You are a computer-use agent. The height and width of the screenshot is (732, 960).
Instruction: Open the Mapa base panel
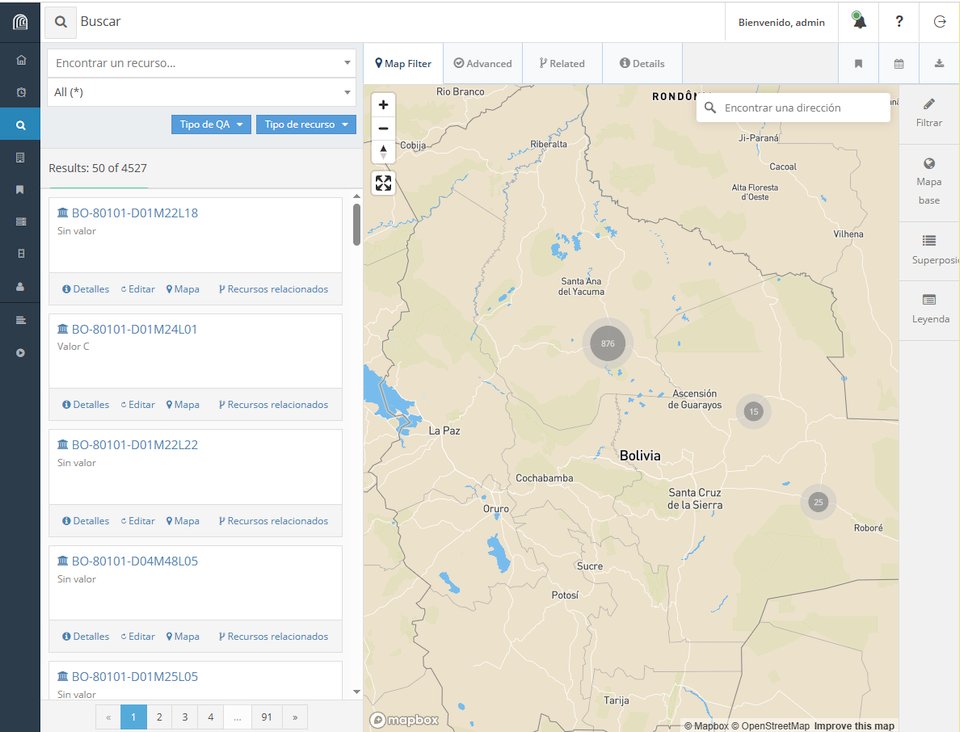click(x=929, y=181)
